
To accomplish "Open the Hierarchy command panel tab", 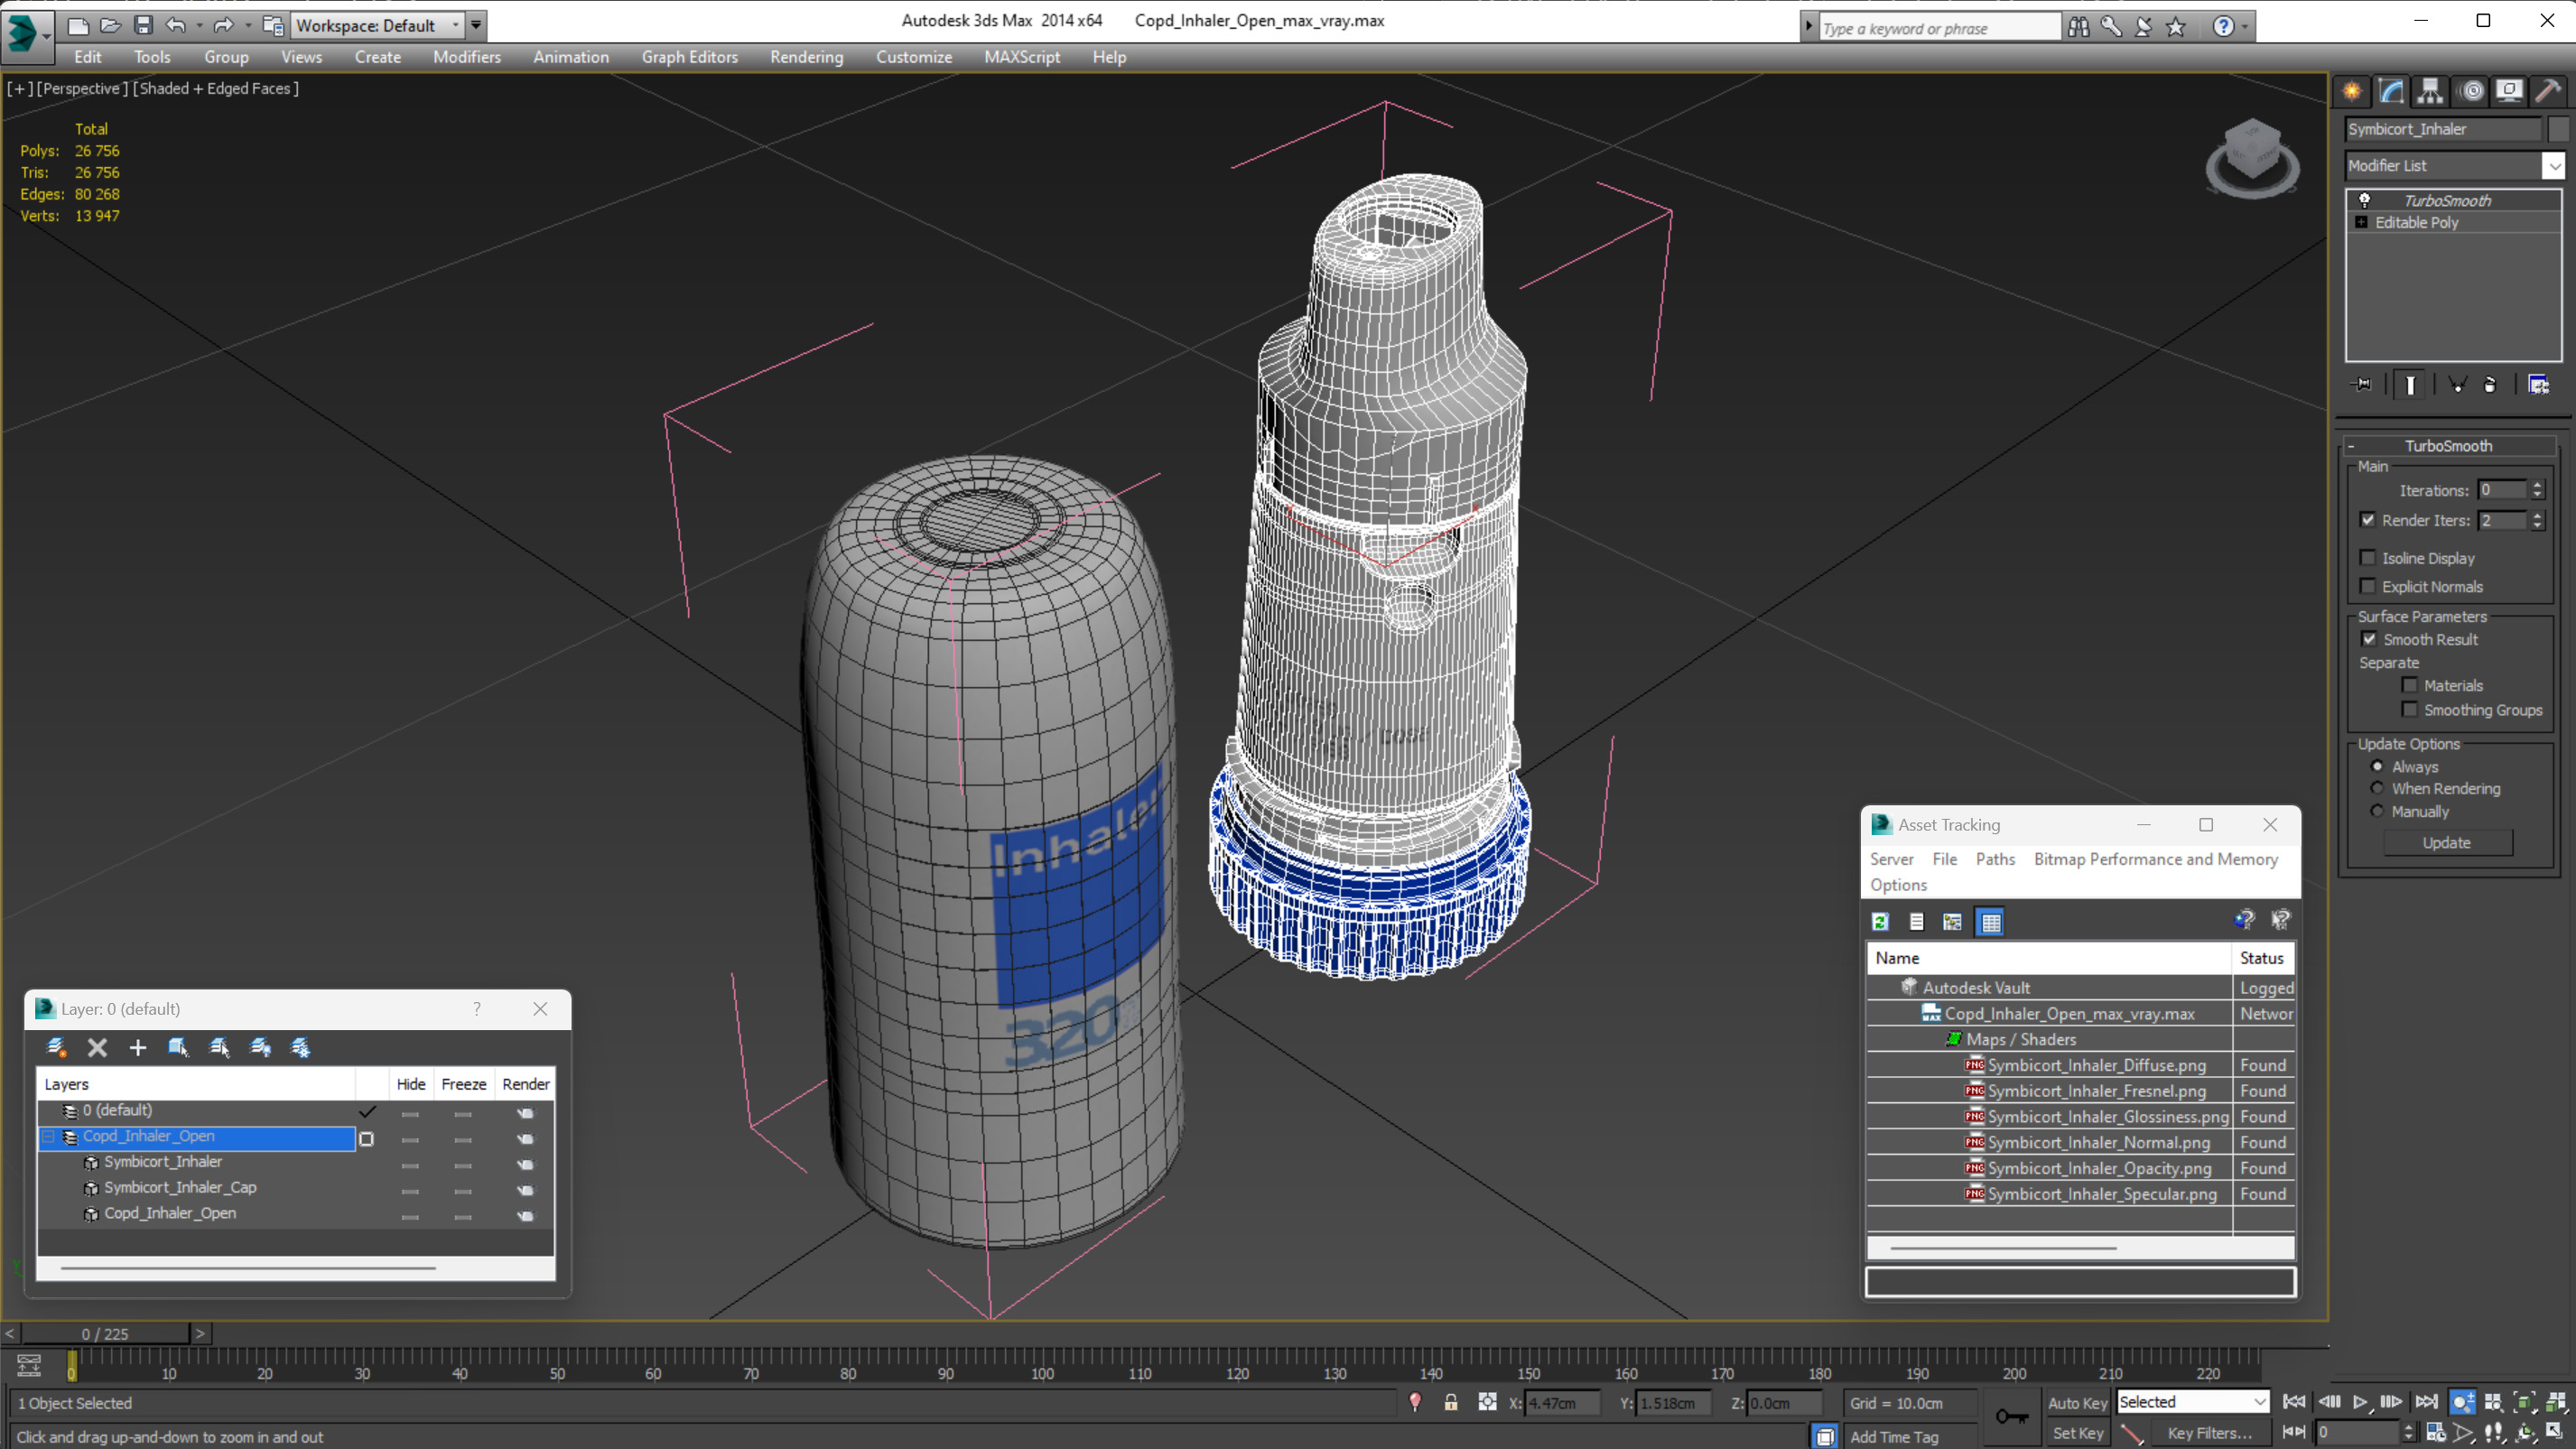I will pyautogui.click(x=2430, y=91).
